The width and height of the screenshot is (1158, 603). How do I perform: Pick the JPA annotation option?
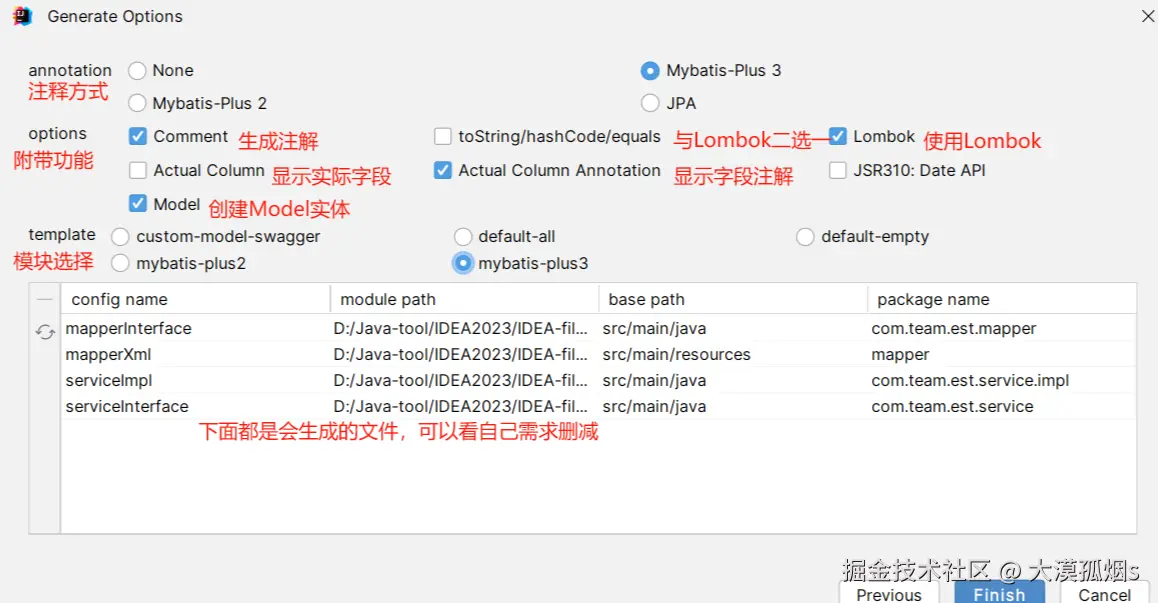tap(650, 103)
